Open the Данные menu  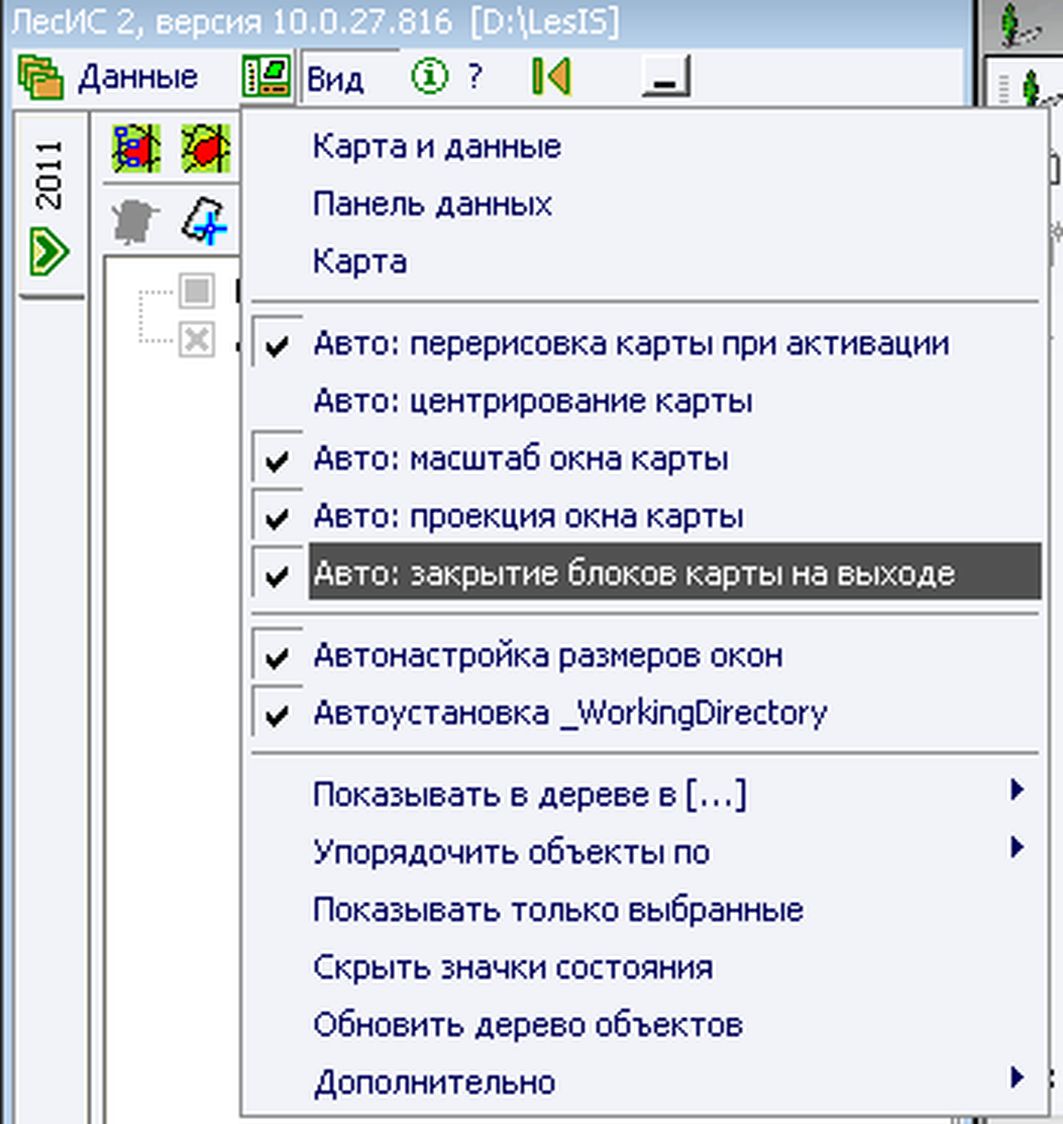click(138, 77)
